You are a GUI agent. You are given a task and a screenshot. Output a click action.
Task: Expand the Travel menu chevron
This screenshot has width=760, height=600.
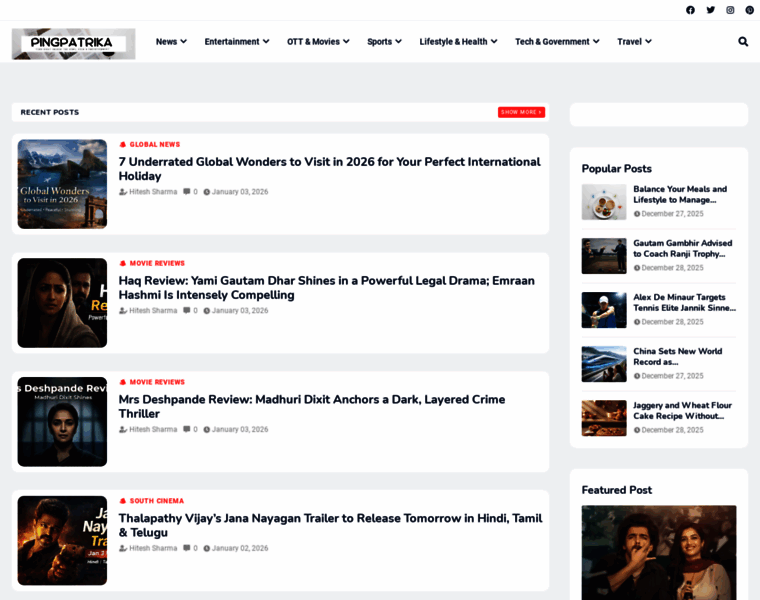tap(648, 42)
